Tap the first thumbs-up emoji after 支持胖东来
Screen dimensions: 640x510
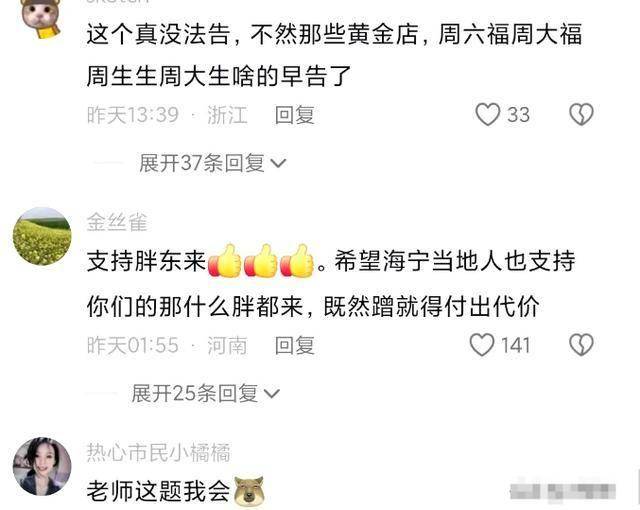[224, 261]
